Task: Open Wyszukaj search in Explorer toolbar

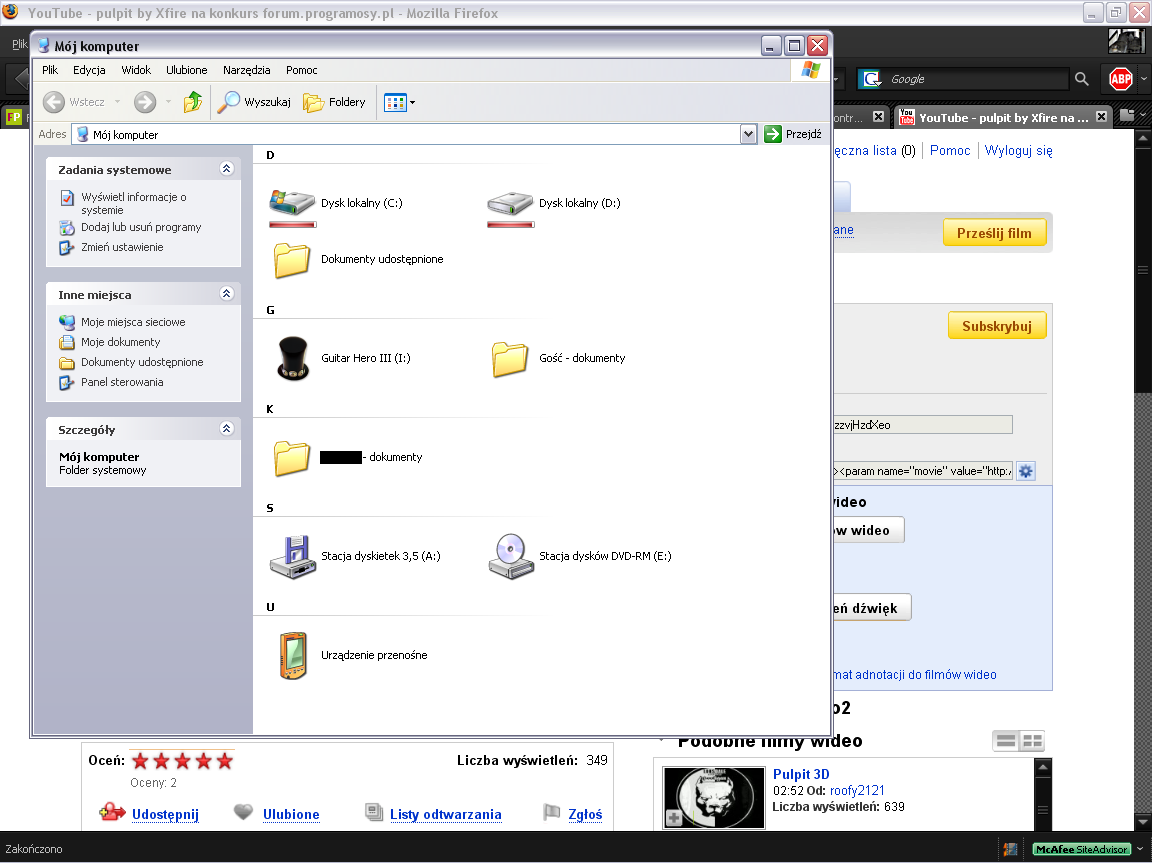Action: coord(254,102)
